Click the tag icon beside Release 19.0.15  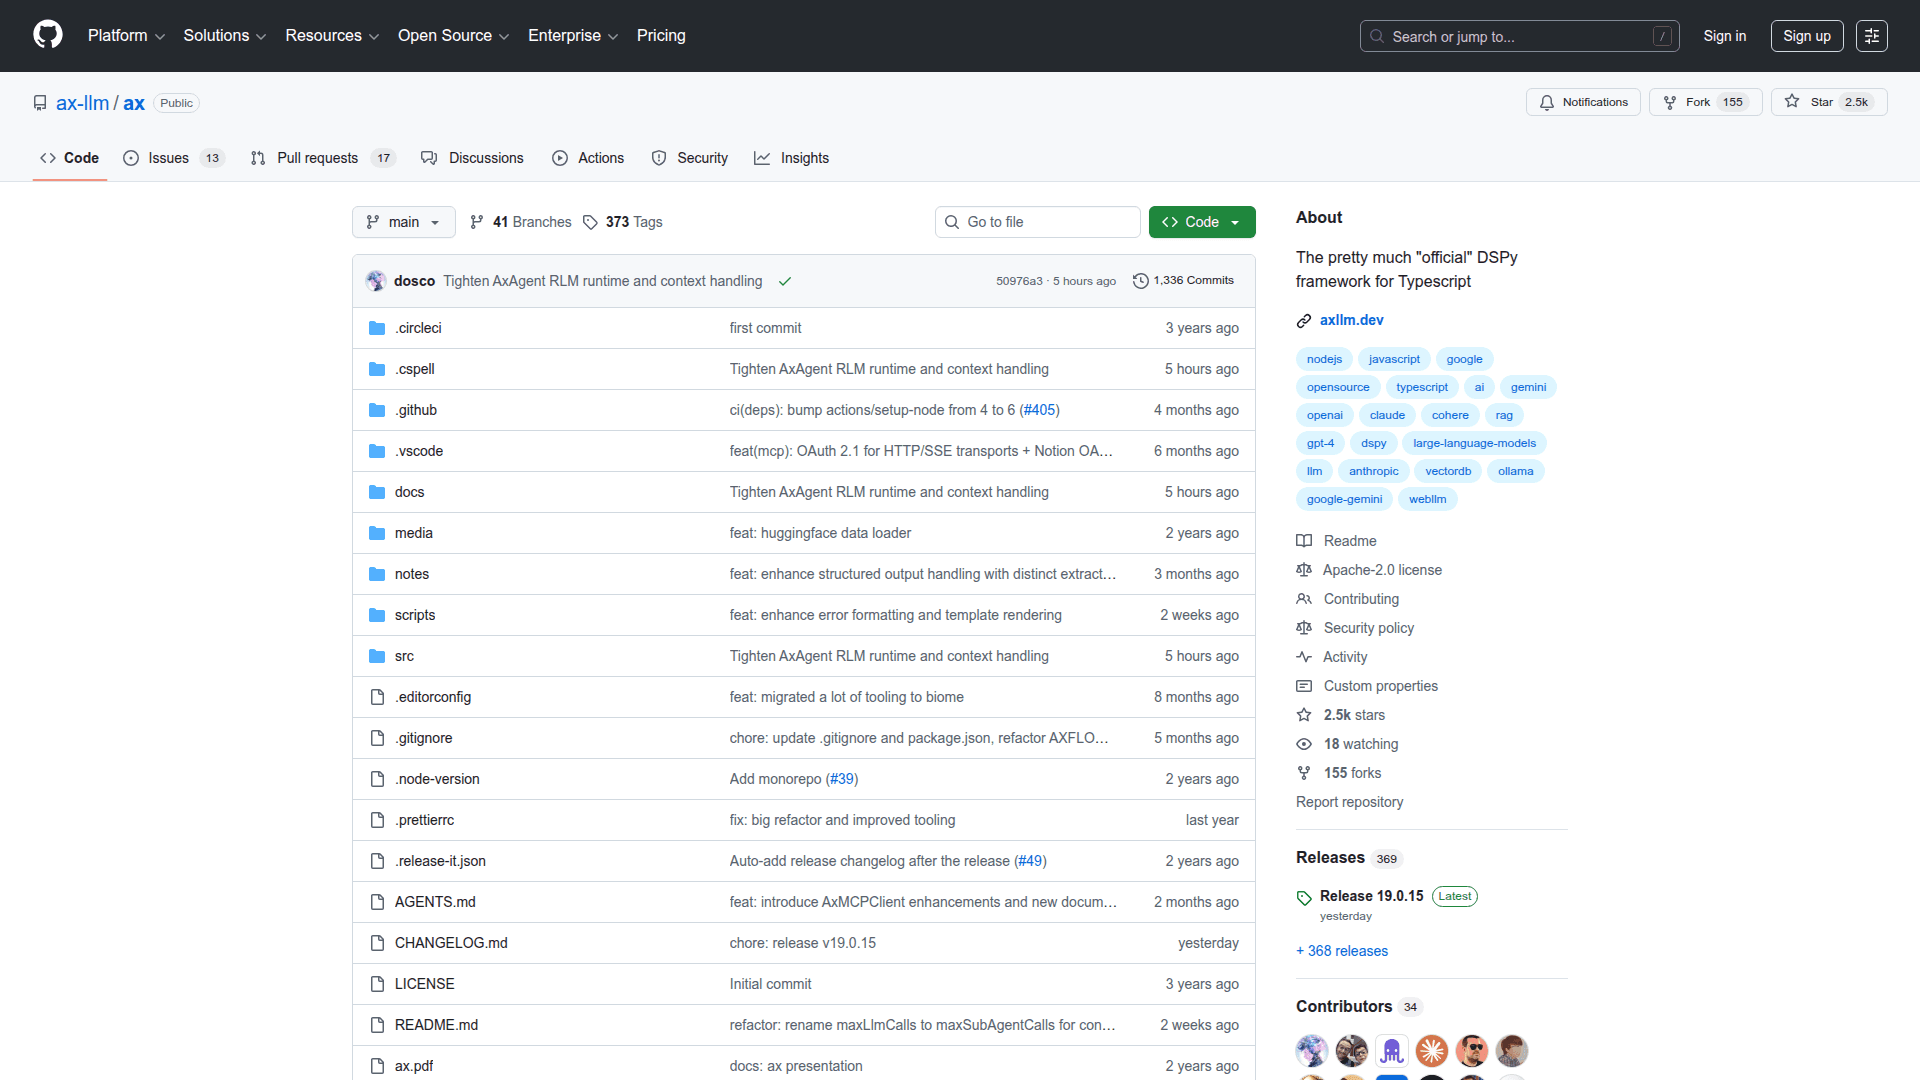1304,898
